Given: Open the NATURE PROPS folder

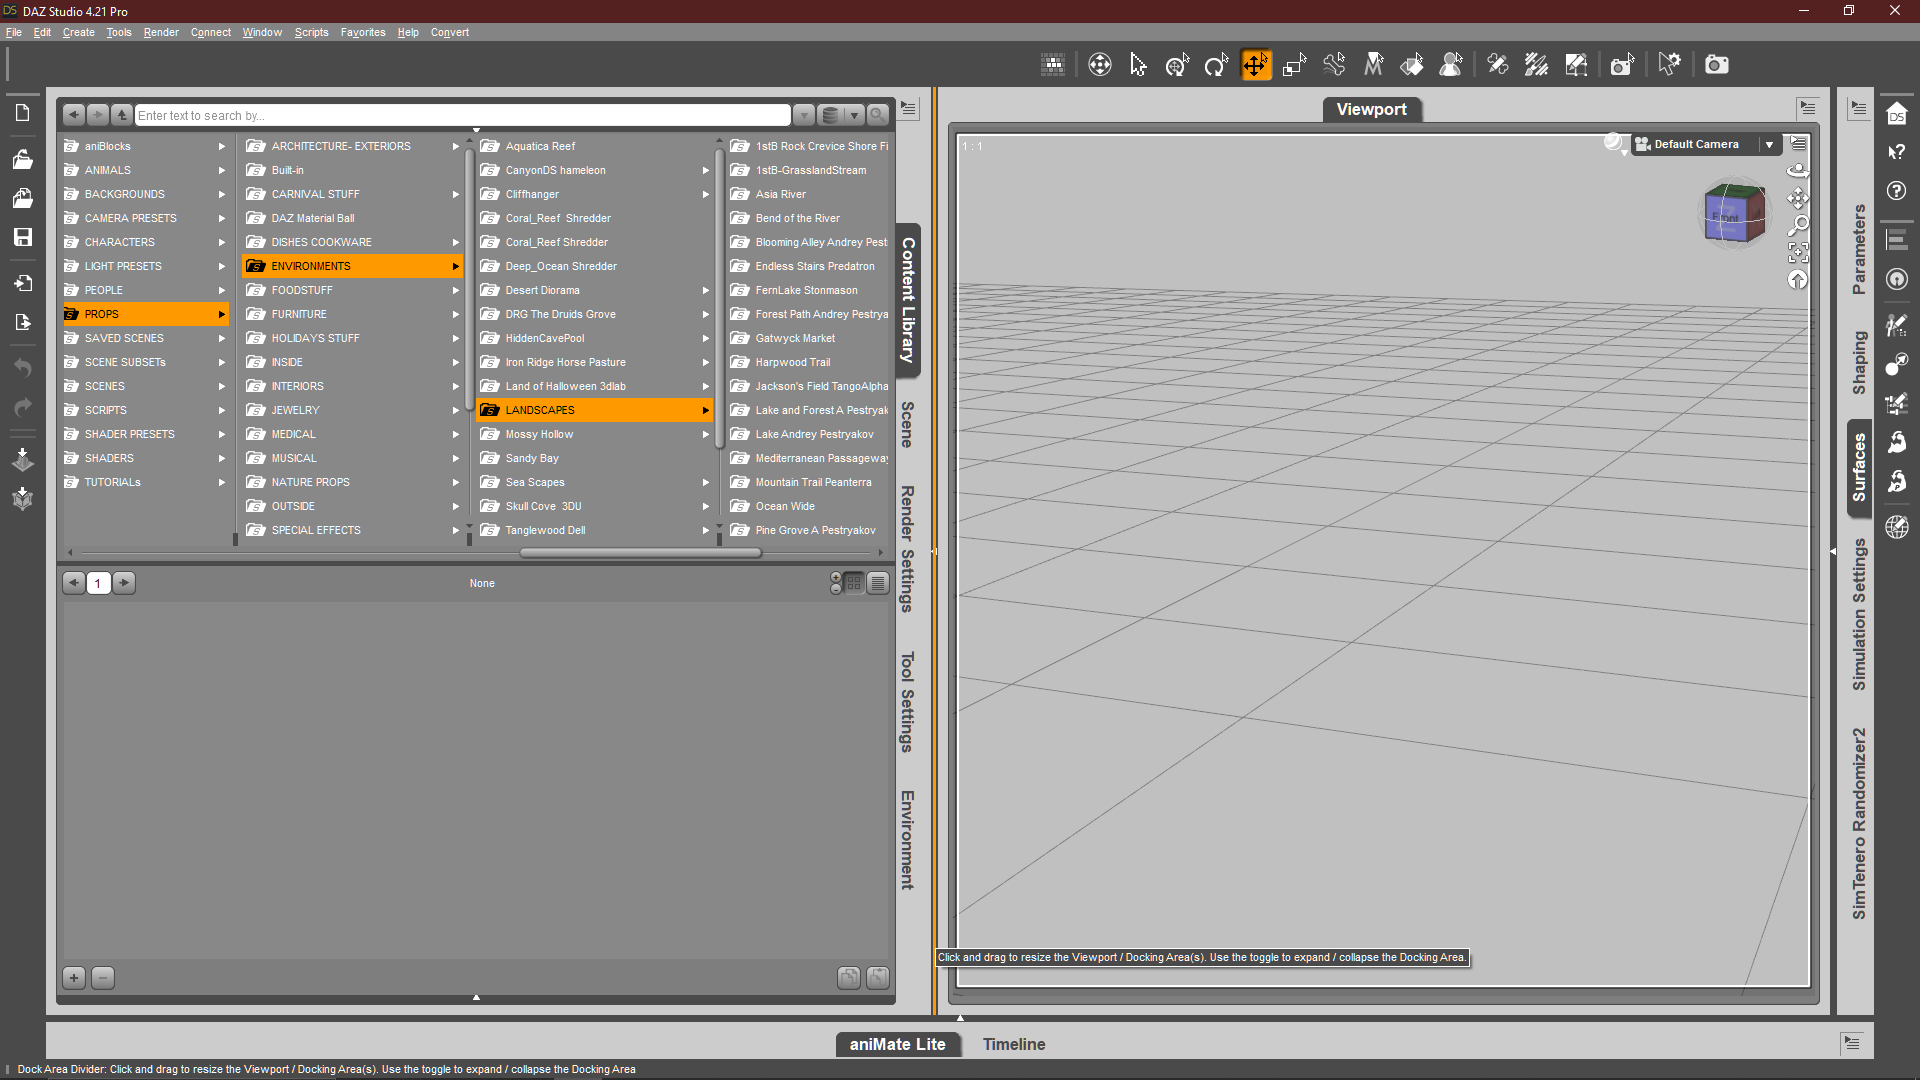Looking at the screenshot, I should pos(310,482).
